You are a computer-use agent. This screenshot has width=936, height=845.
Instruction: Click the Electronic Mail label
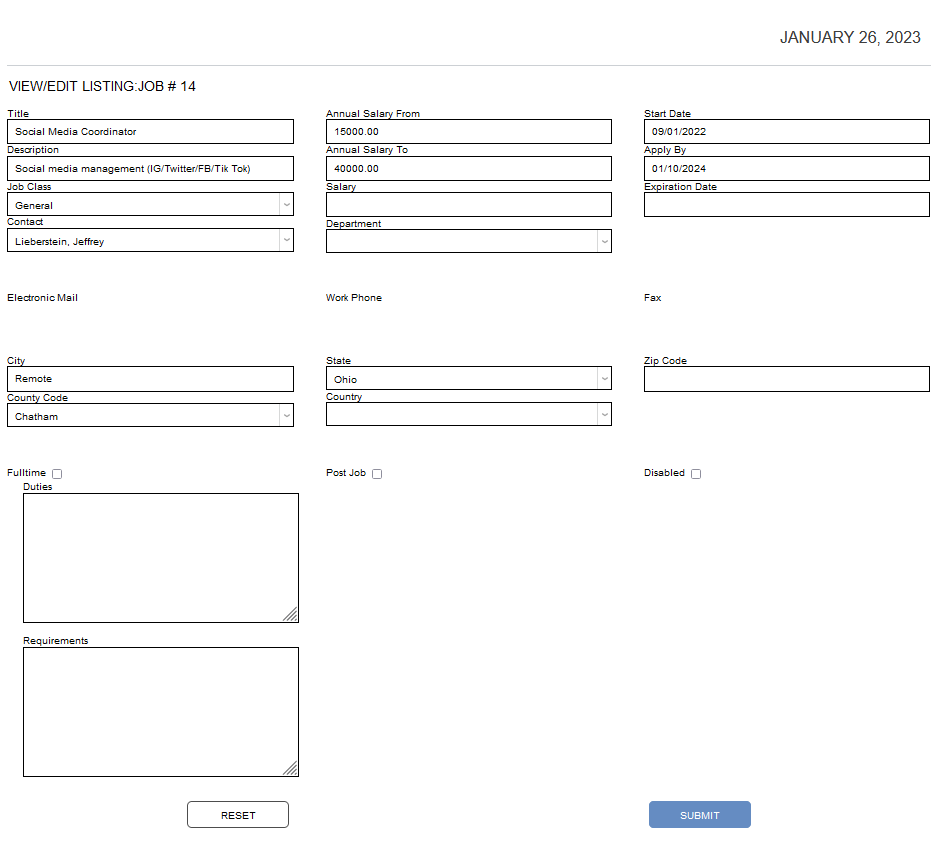pos(42,298)
